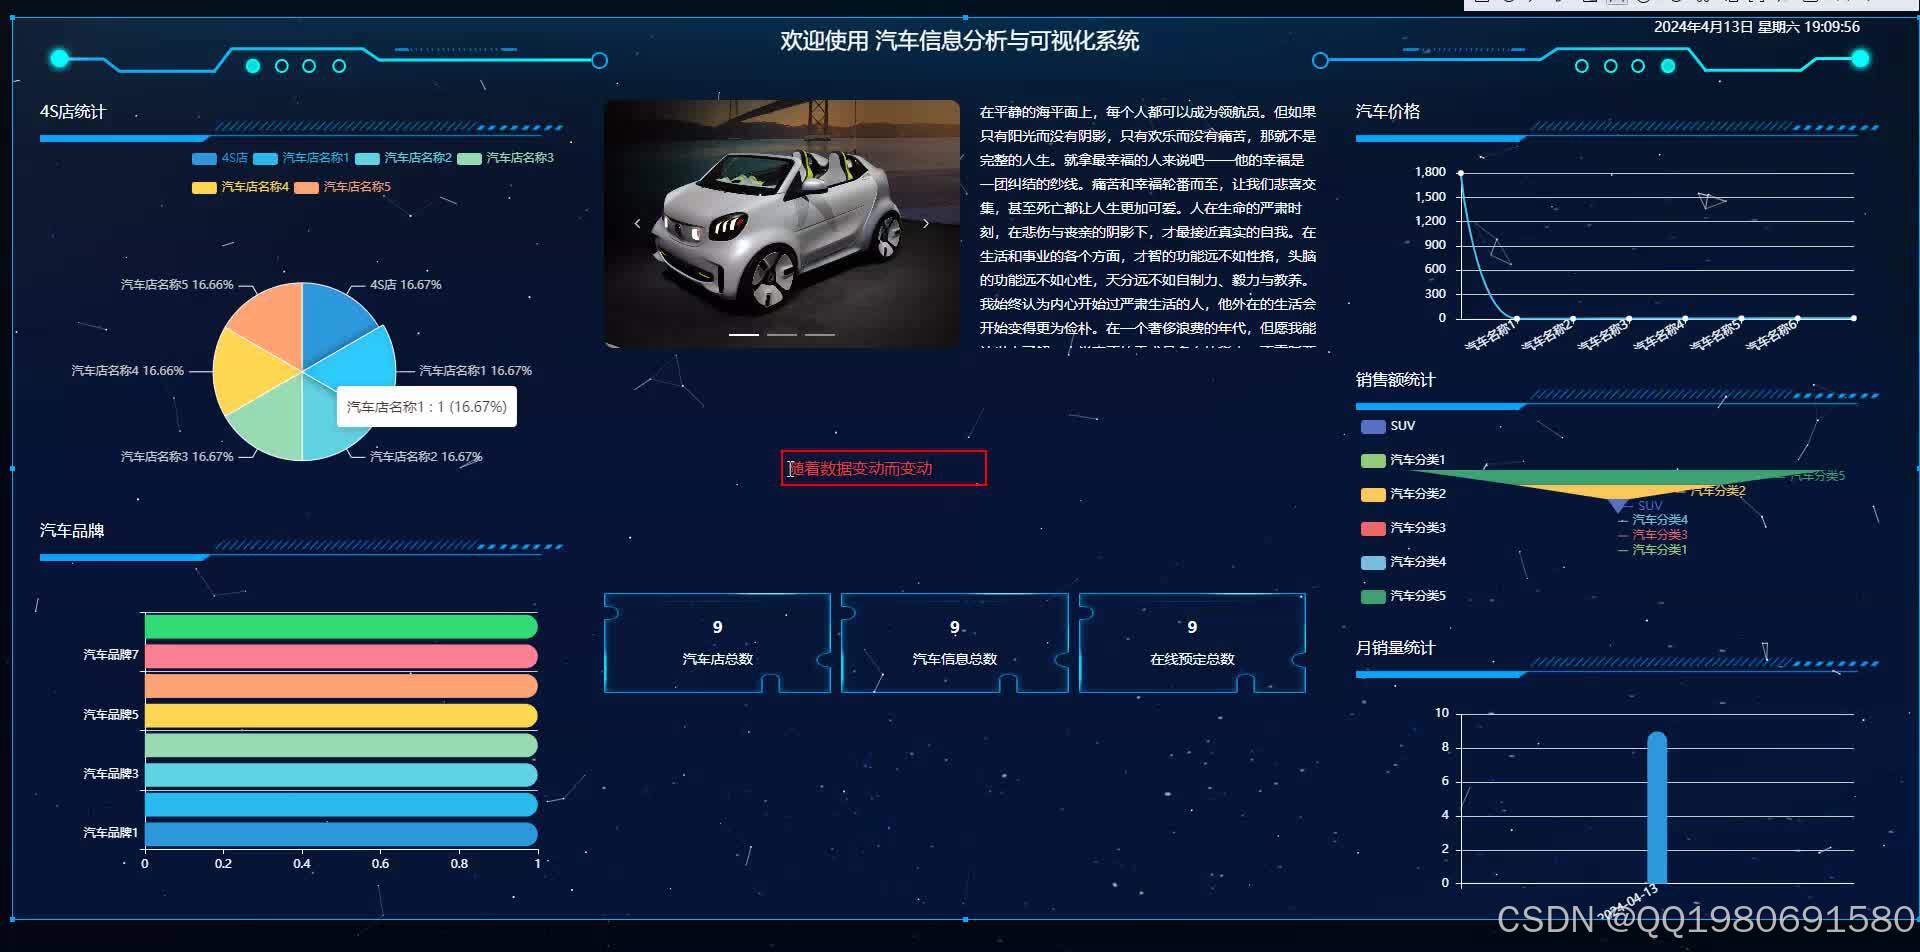Image resolution: width=1920 pixels, height=952 pixels.
Task: Select the second carousel indicator dash
Action: pyautogui.click(x=783, y=334)
